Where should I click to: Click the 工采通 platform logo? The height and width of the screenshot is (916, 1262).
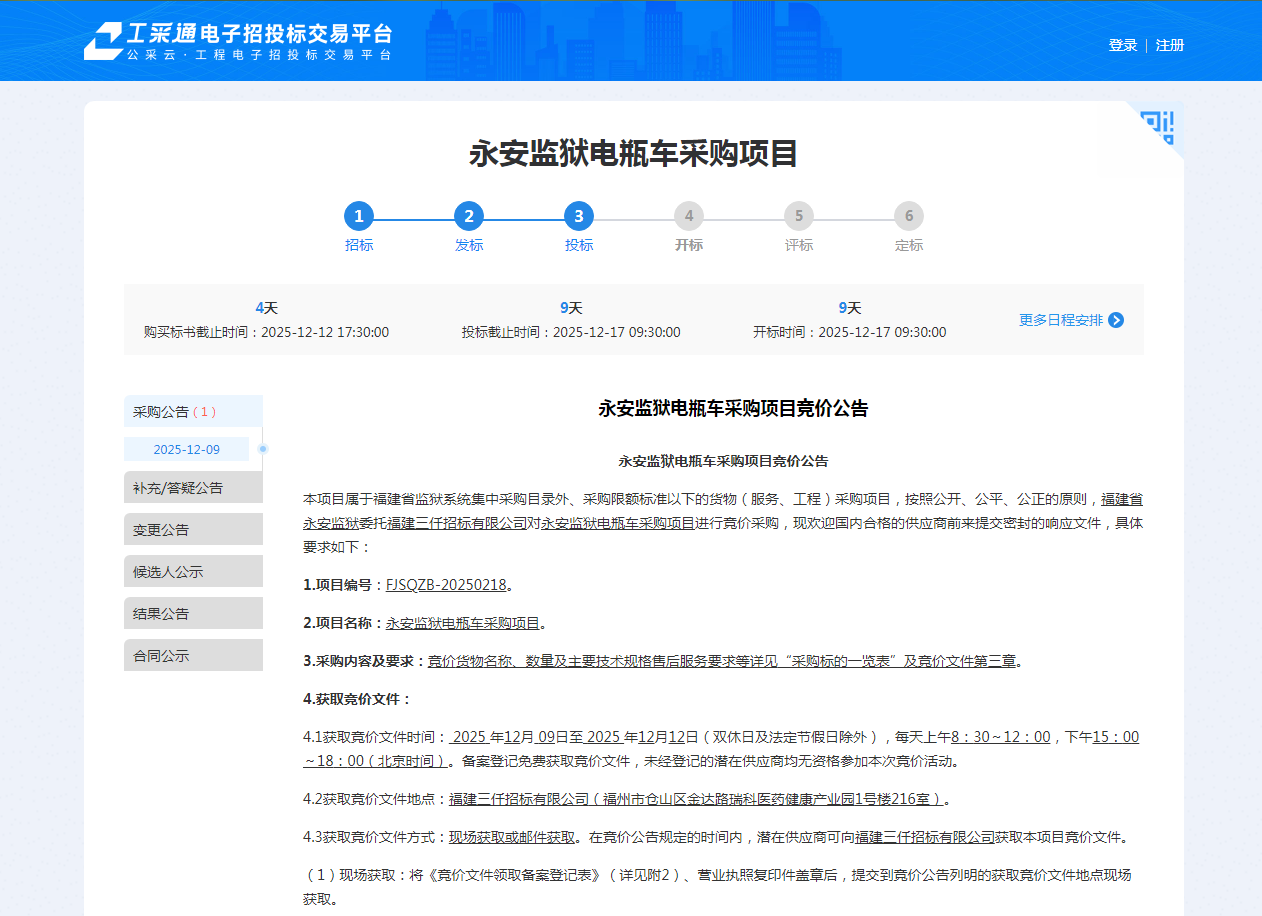point(237,41)
